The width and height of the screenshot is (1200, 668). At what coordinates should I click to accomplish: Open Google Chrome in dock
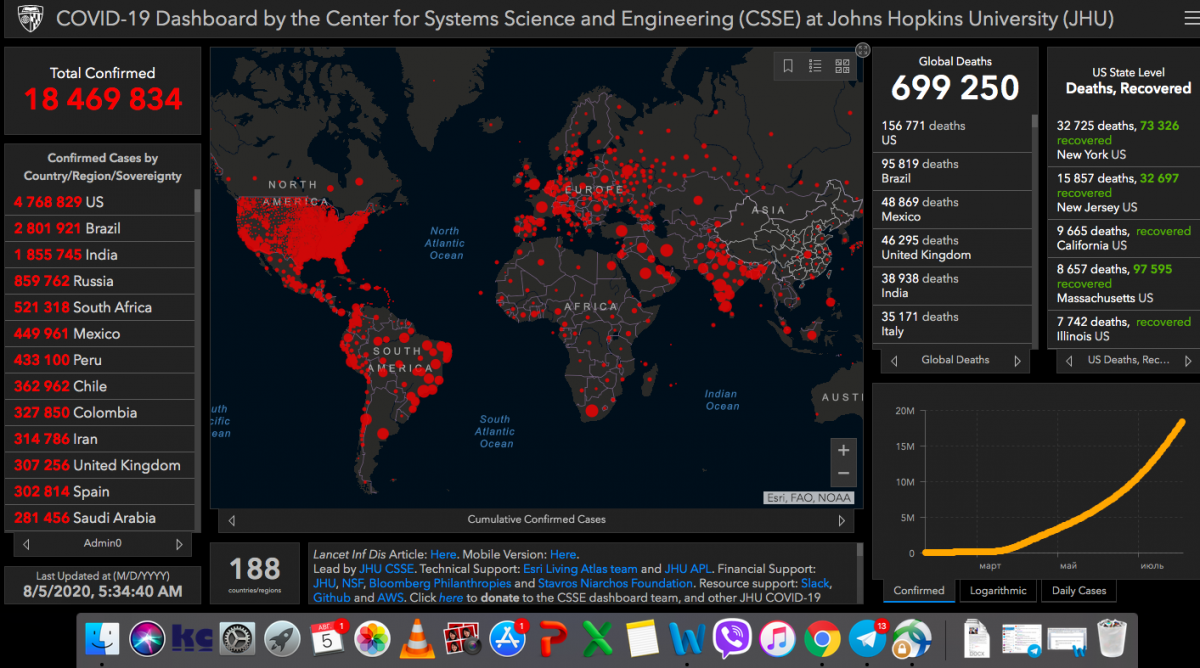[x=822, y=638]
